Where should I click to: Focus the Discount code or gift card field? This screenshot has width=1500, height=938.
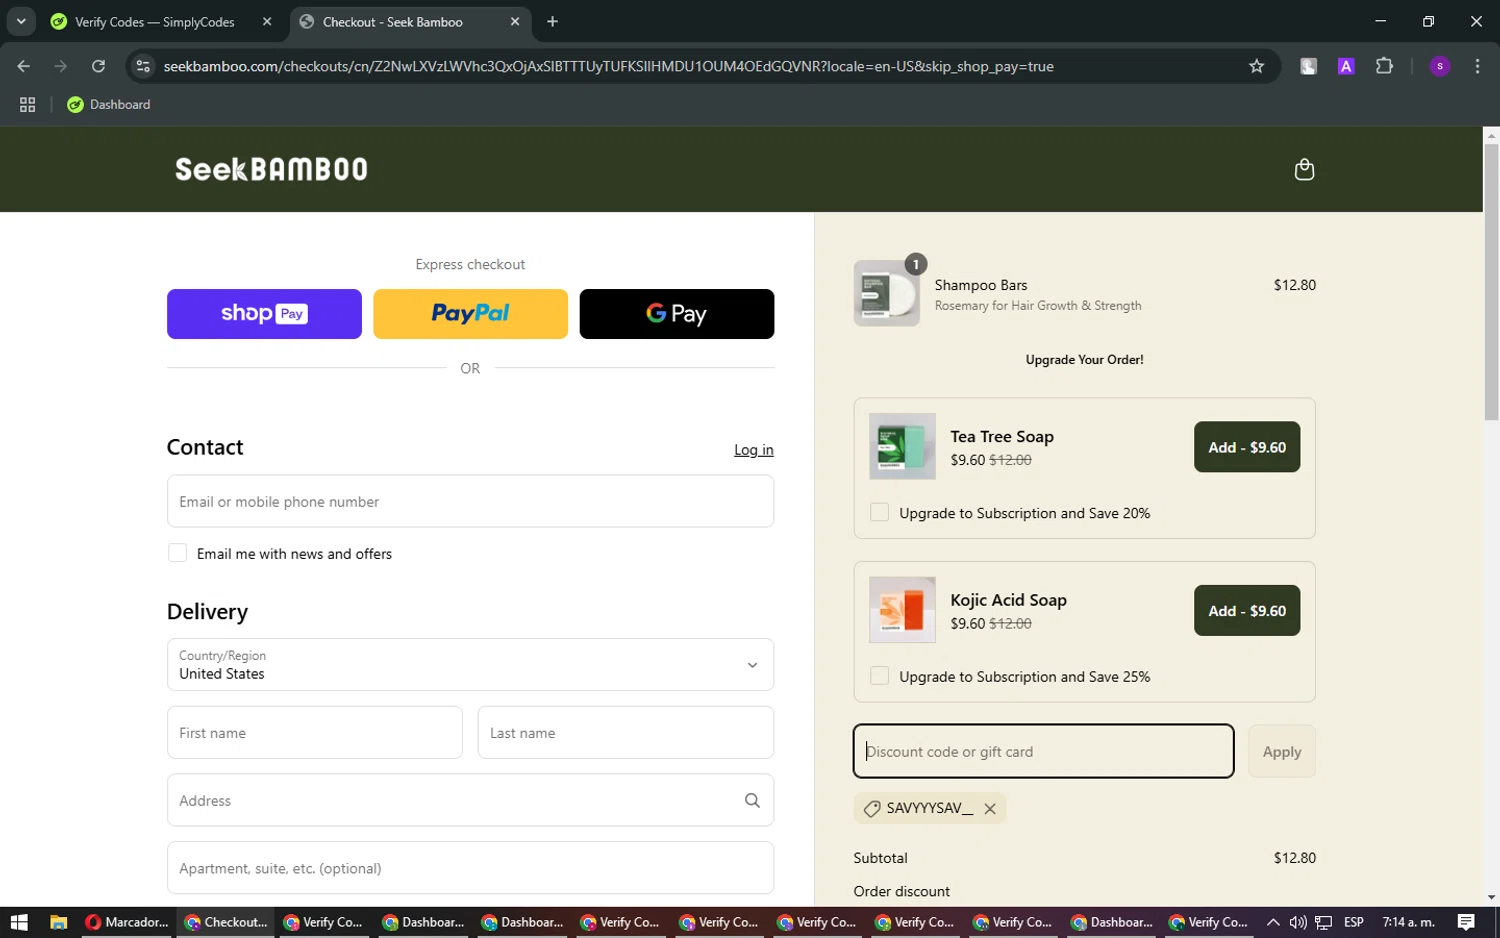point(1043,751)
